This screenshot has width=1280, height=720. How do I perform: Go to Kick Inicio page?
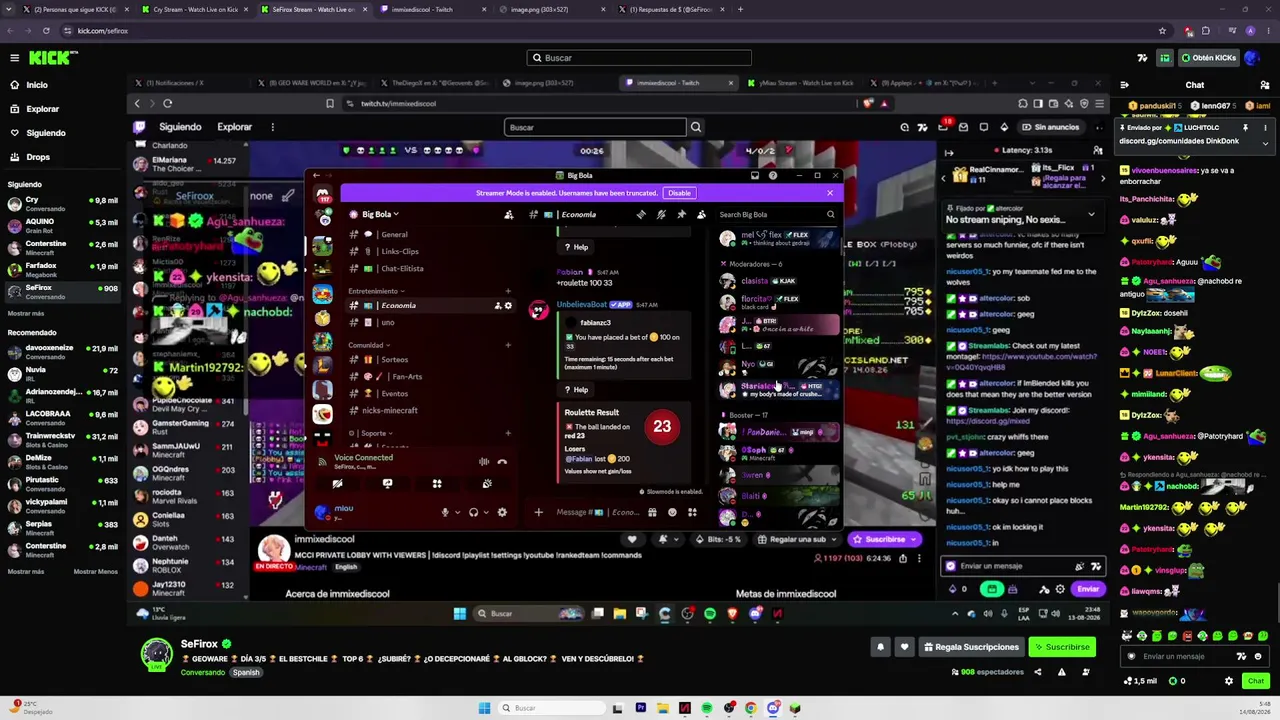[37, 85]
